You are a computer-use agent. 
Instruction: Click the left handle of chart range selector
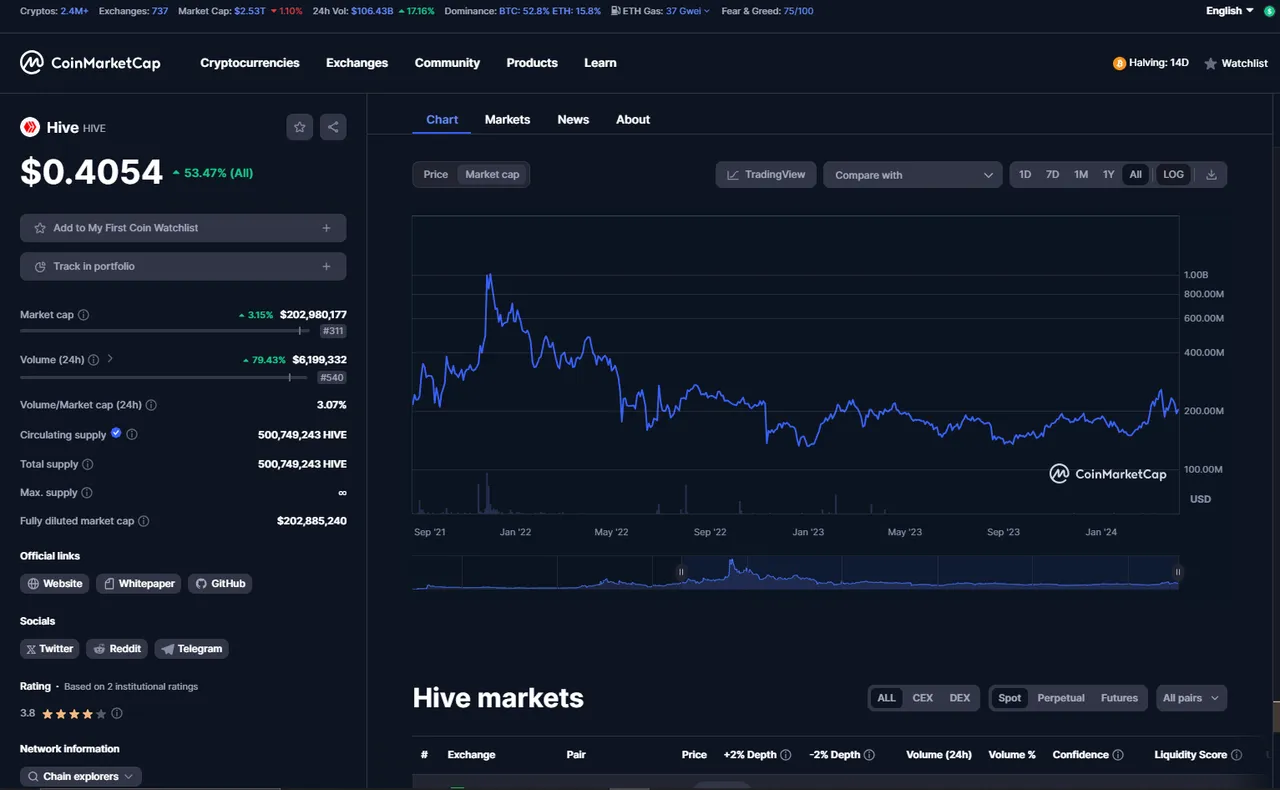681,572
